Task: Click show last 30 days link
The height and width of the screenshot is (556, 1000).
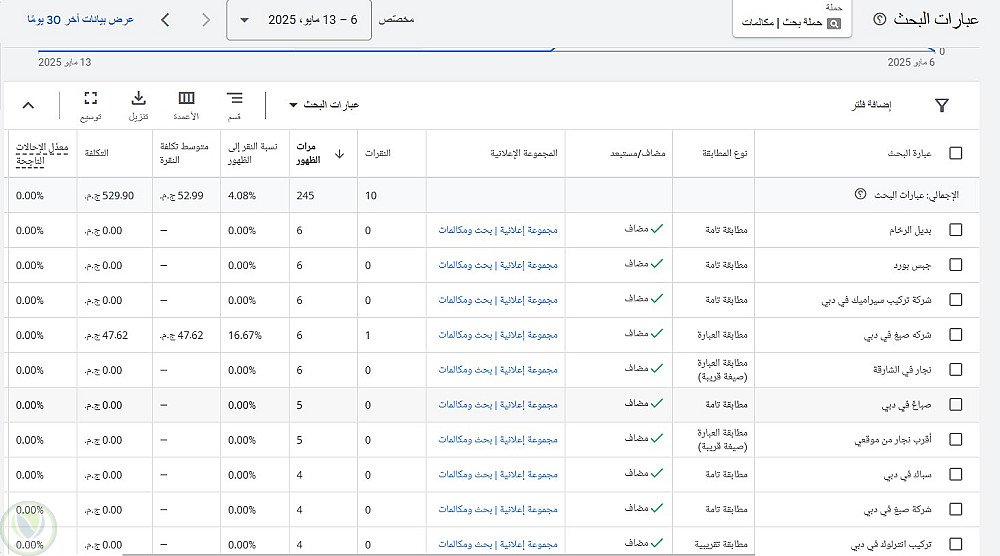Action: (89, 20)
